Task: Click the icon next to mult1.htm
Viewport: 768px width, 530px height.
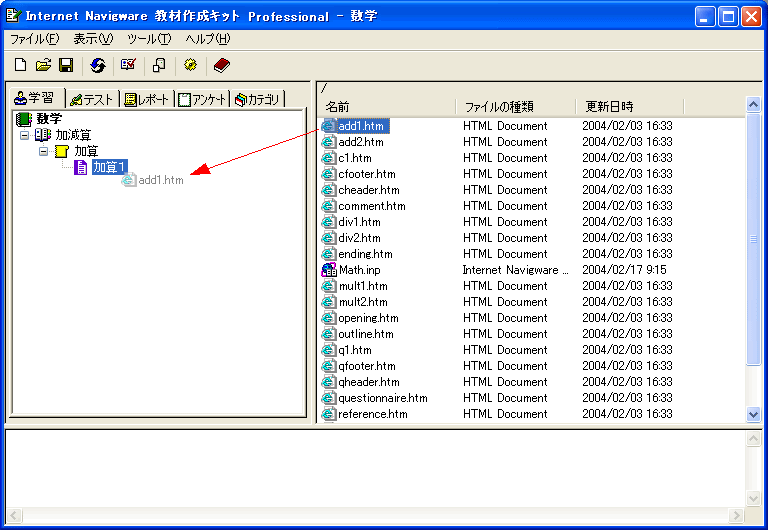Action: pos(328,286)
